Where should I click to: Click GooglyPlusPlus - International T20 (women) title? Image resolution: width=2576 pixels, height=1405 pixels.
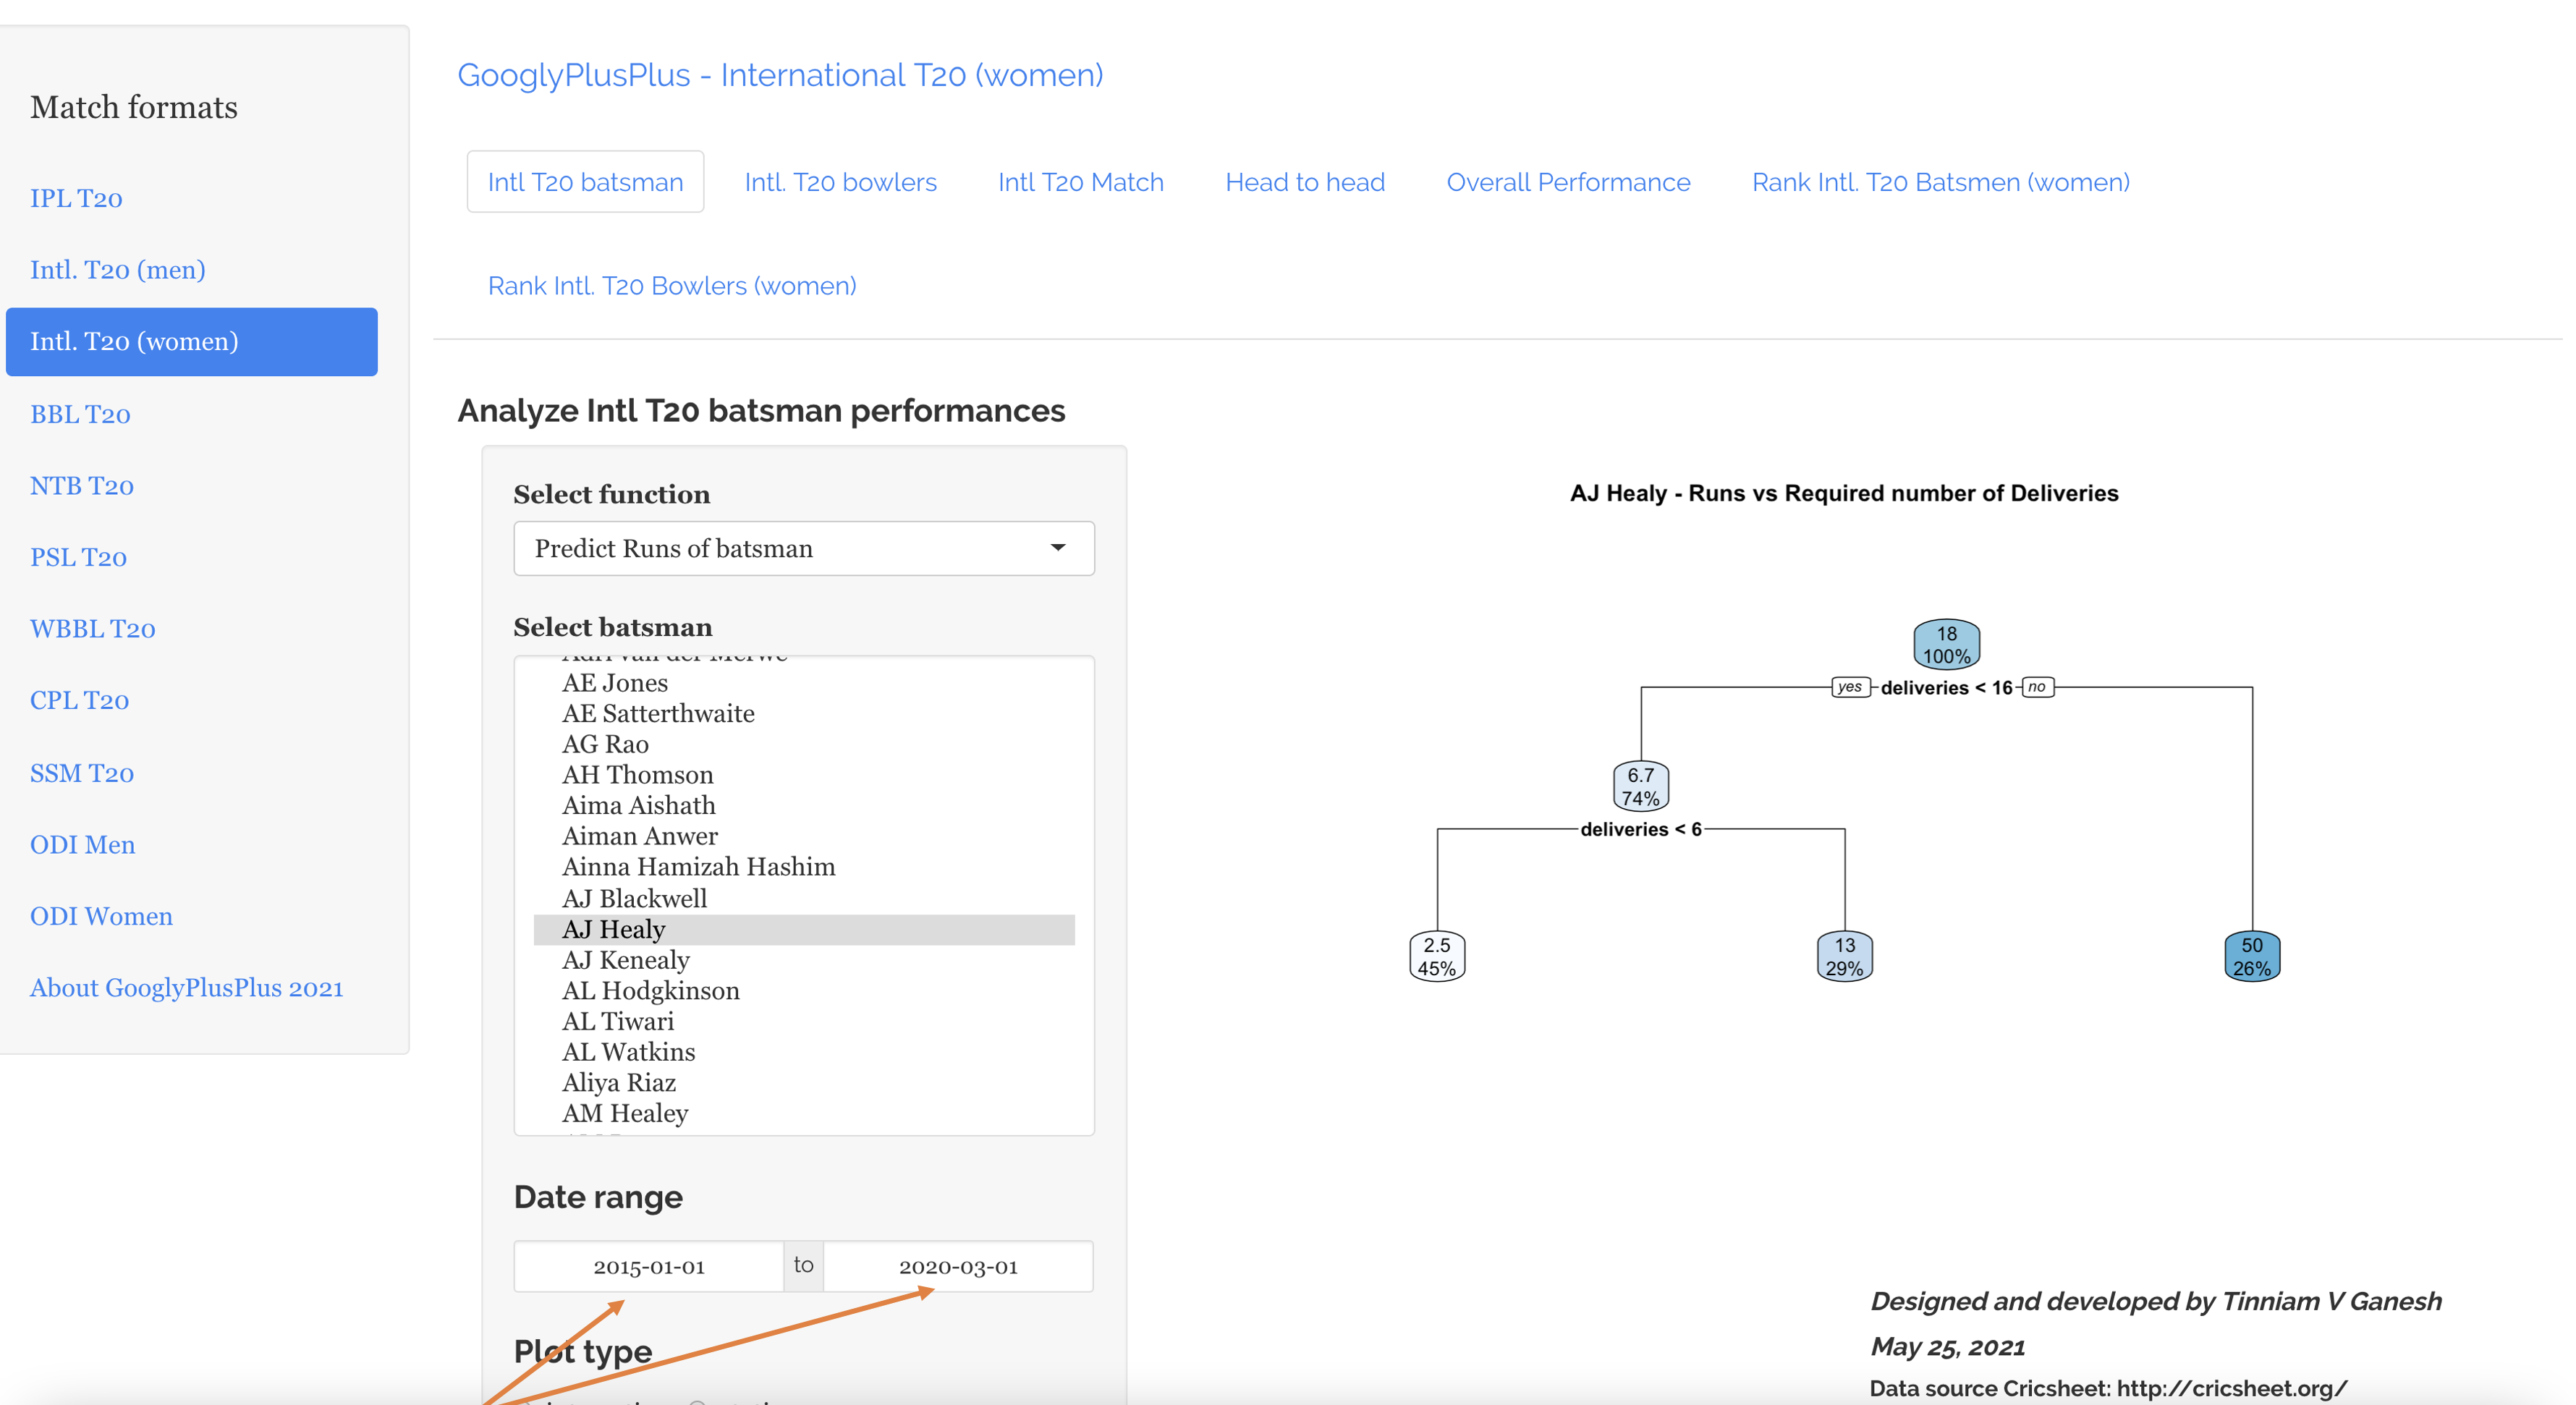(780, 75)
